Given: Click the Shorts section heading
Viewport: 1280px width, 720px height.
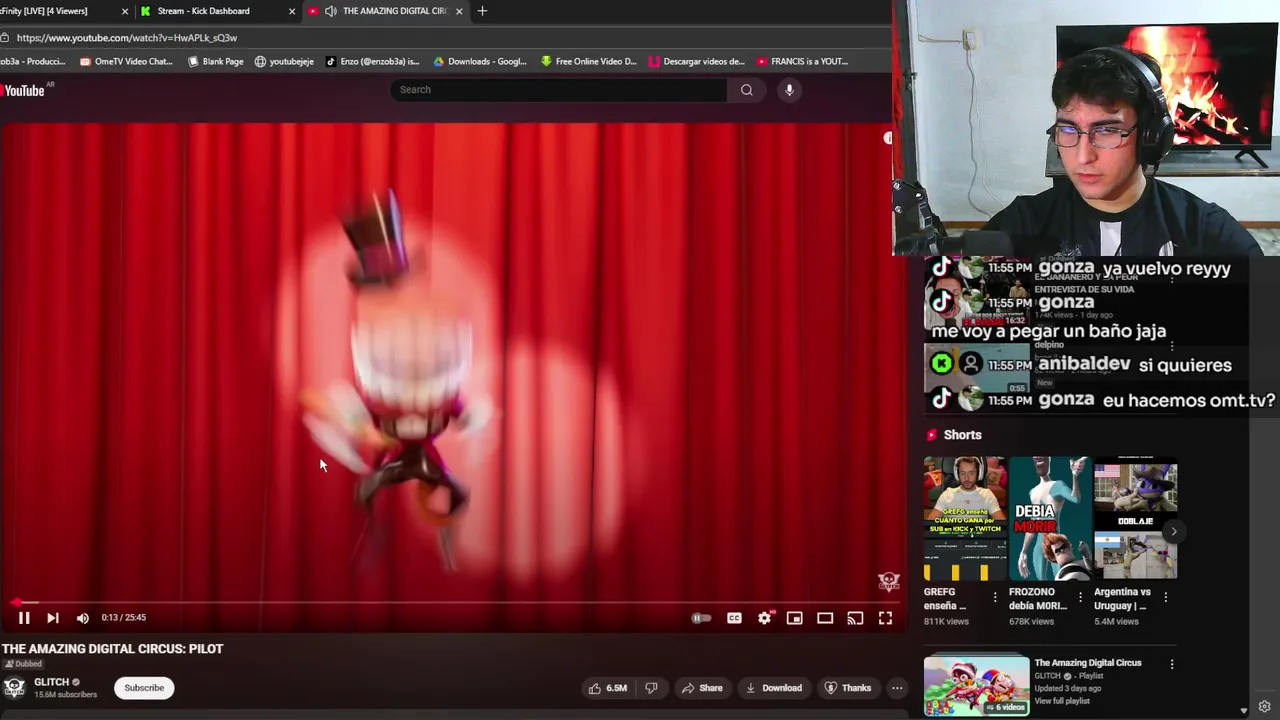Looking at the screenshot, I should [x=962, y=435].
